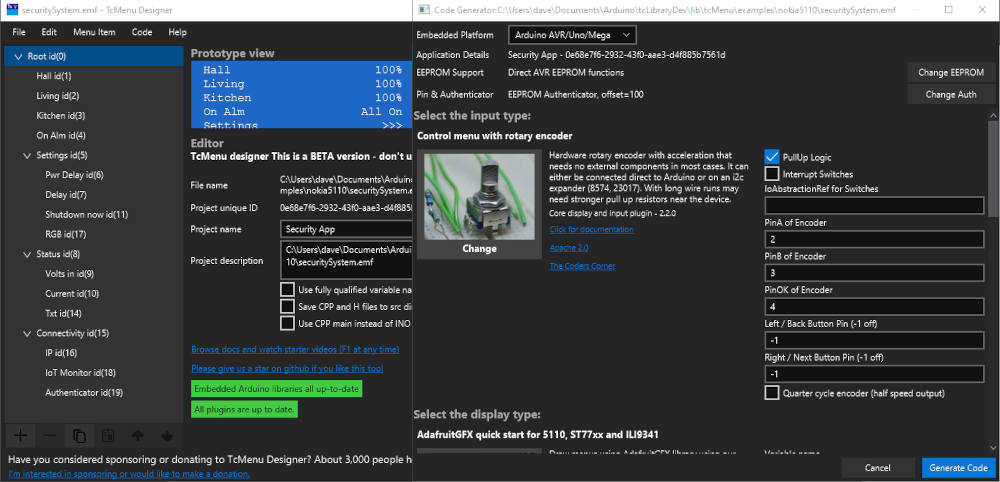The height and width of the screenshot is (482, 1000).
Task: Paste menu item clipboard icon
Action: (x=108, y=436)
